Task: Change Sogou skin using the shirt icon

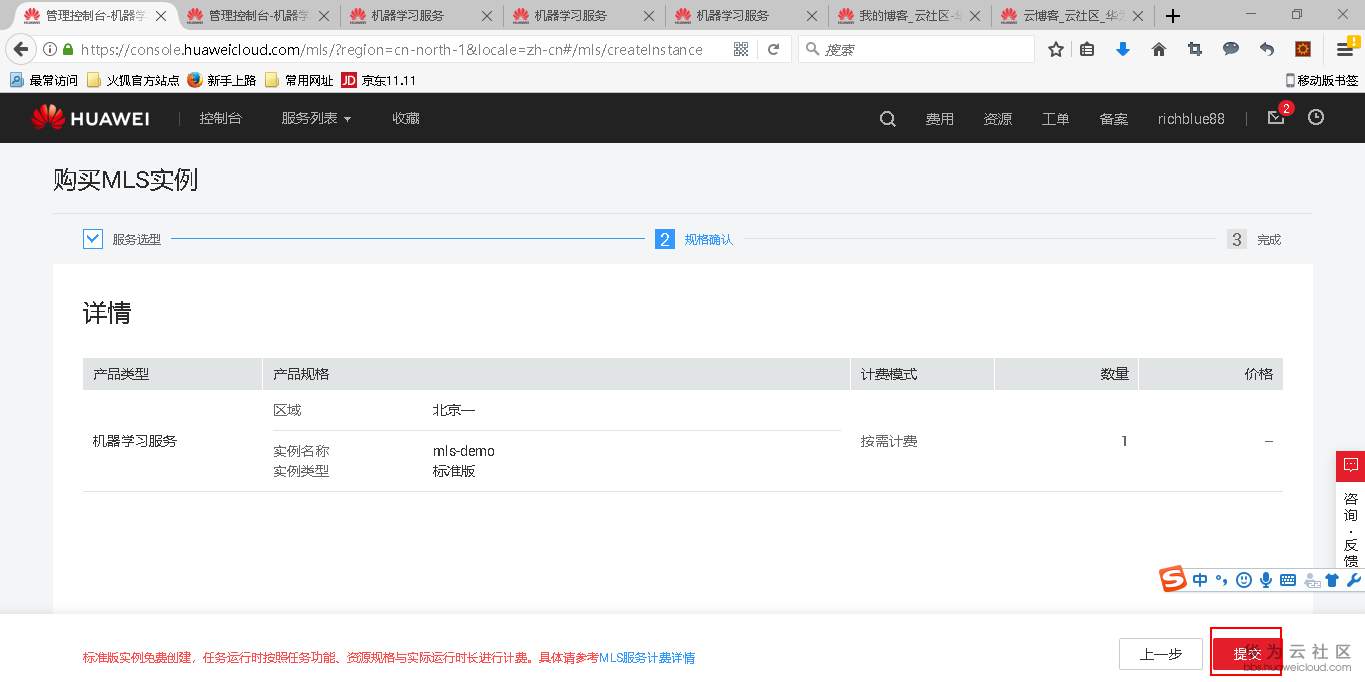Action: pos(1332,580)
